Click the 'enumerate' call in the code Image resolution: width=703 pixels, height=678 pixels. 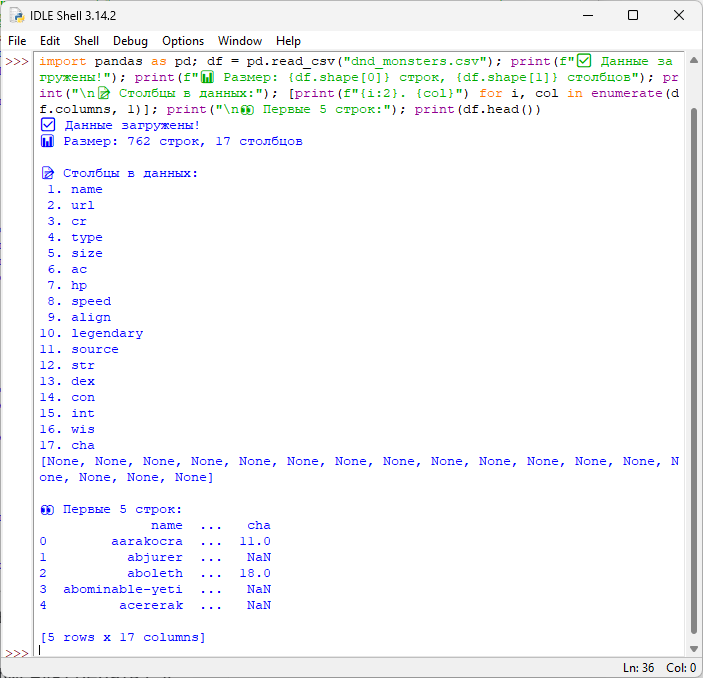coord(627,93)
